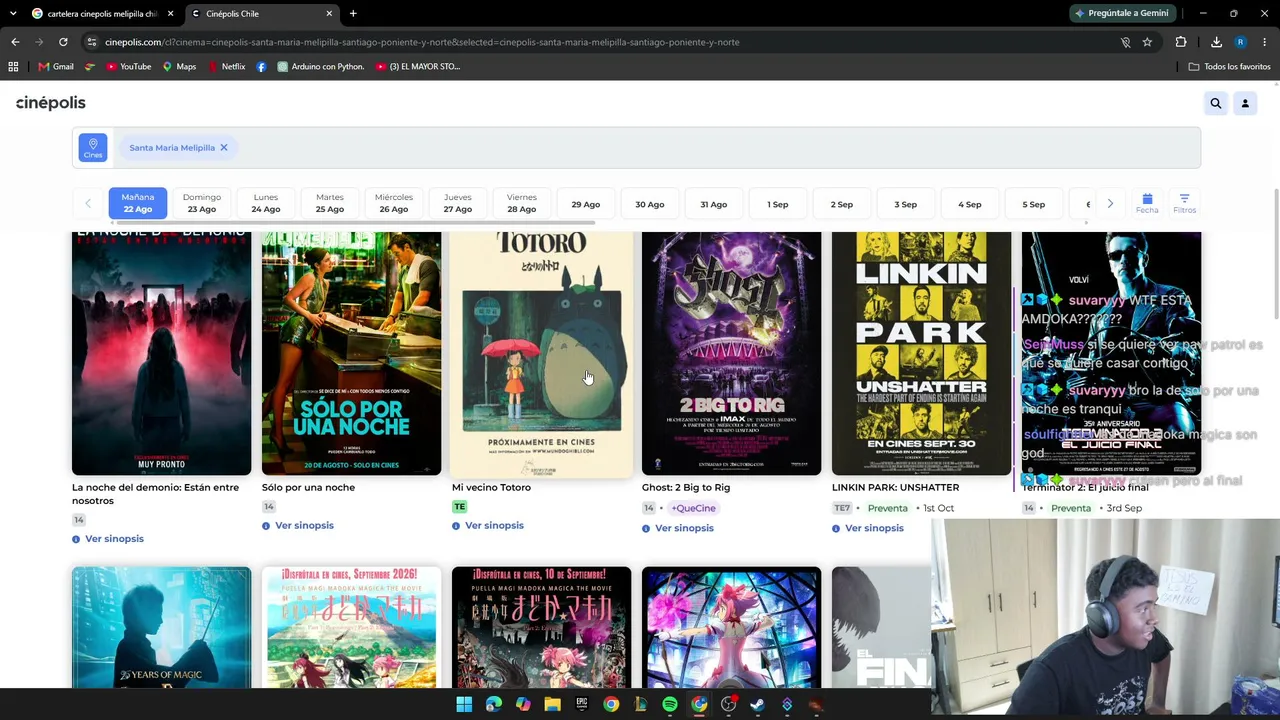Click Ver sinopsis for Ghost: 2 Big to Rig
The height and width of the screenshot is (720, 1280).
pyautogui.click(x=678, y=528)
